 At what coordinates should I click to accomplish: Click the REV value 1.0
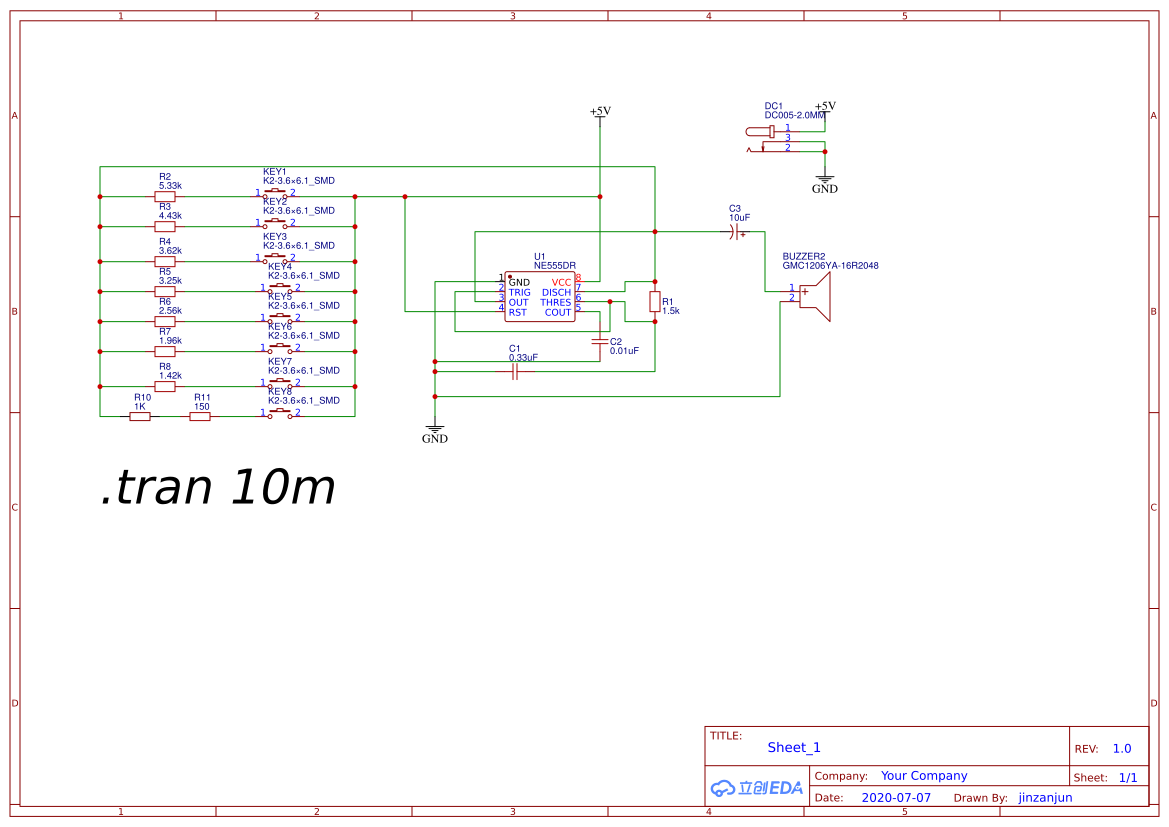click(x=1122, y=749)
